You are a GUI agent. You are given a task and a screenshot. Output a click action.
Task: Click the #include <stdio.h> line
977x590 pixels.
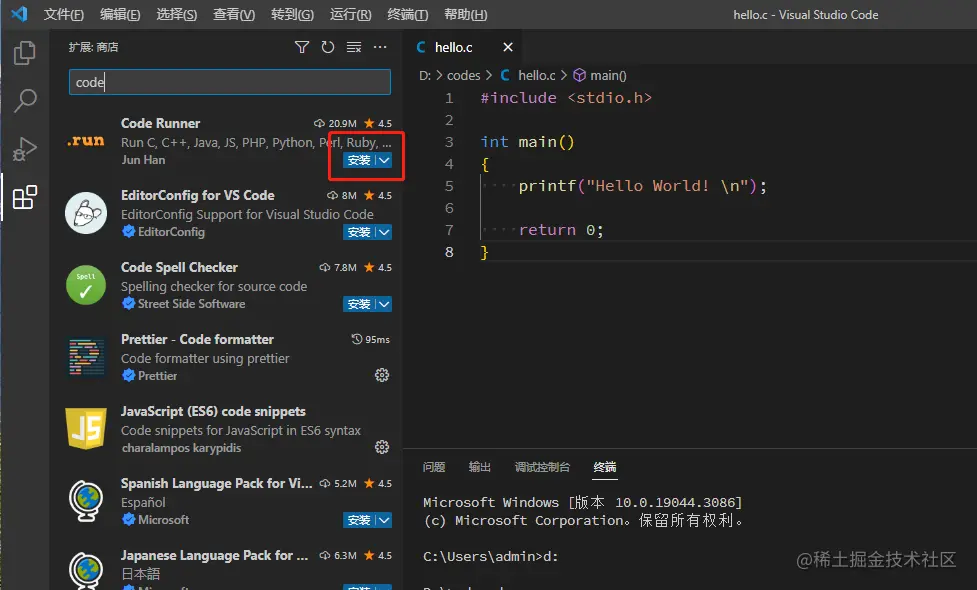pos(566,98)
